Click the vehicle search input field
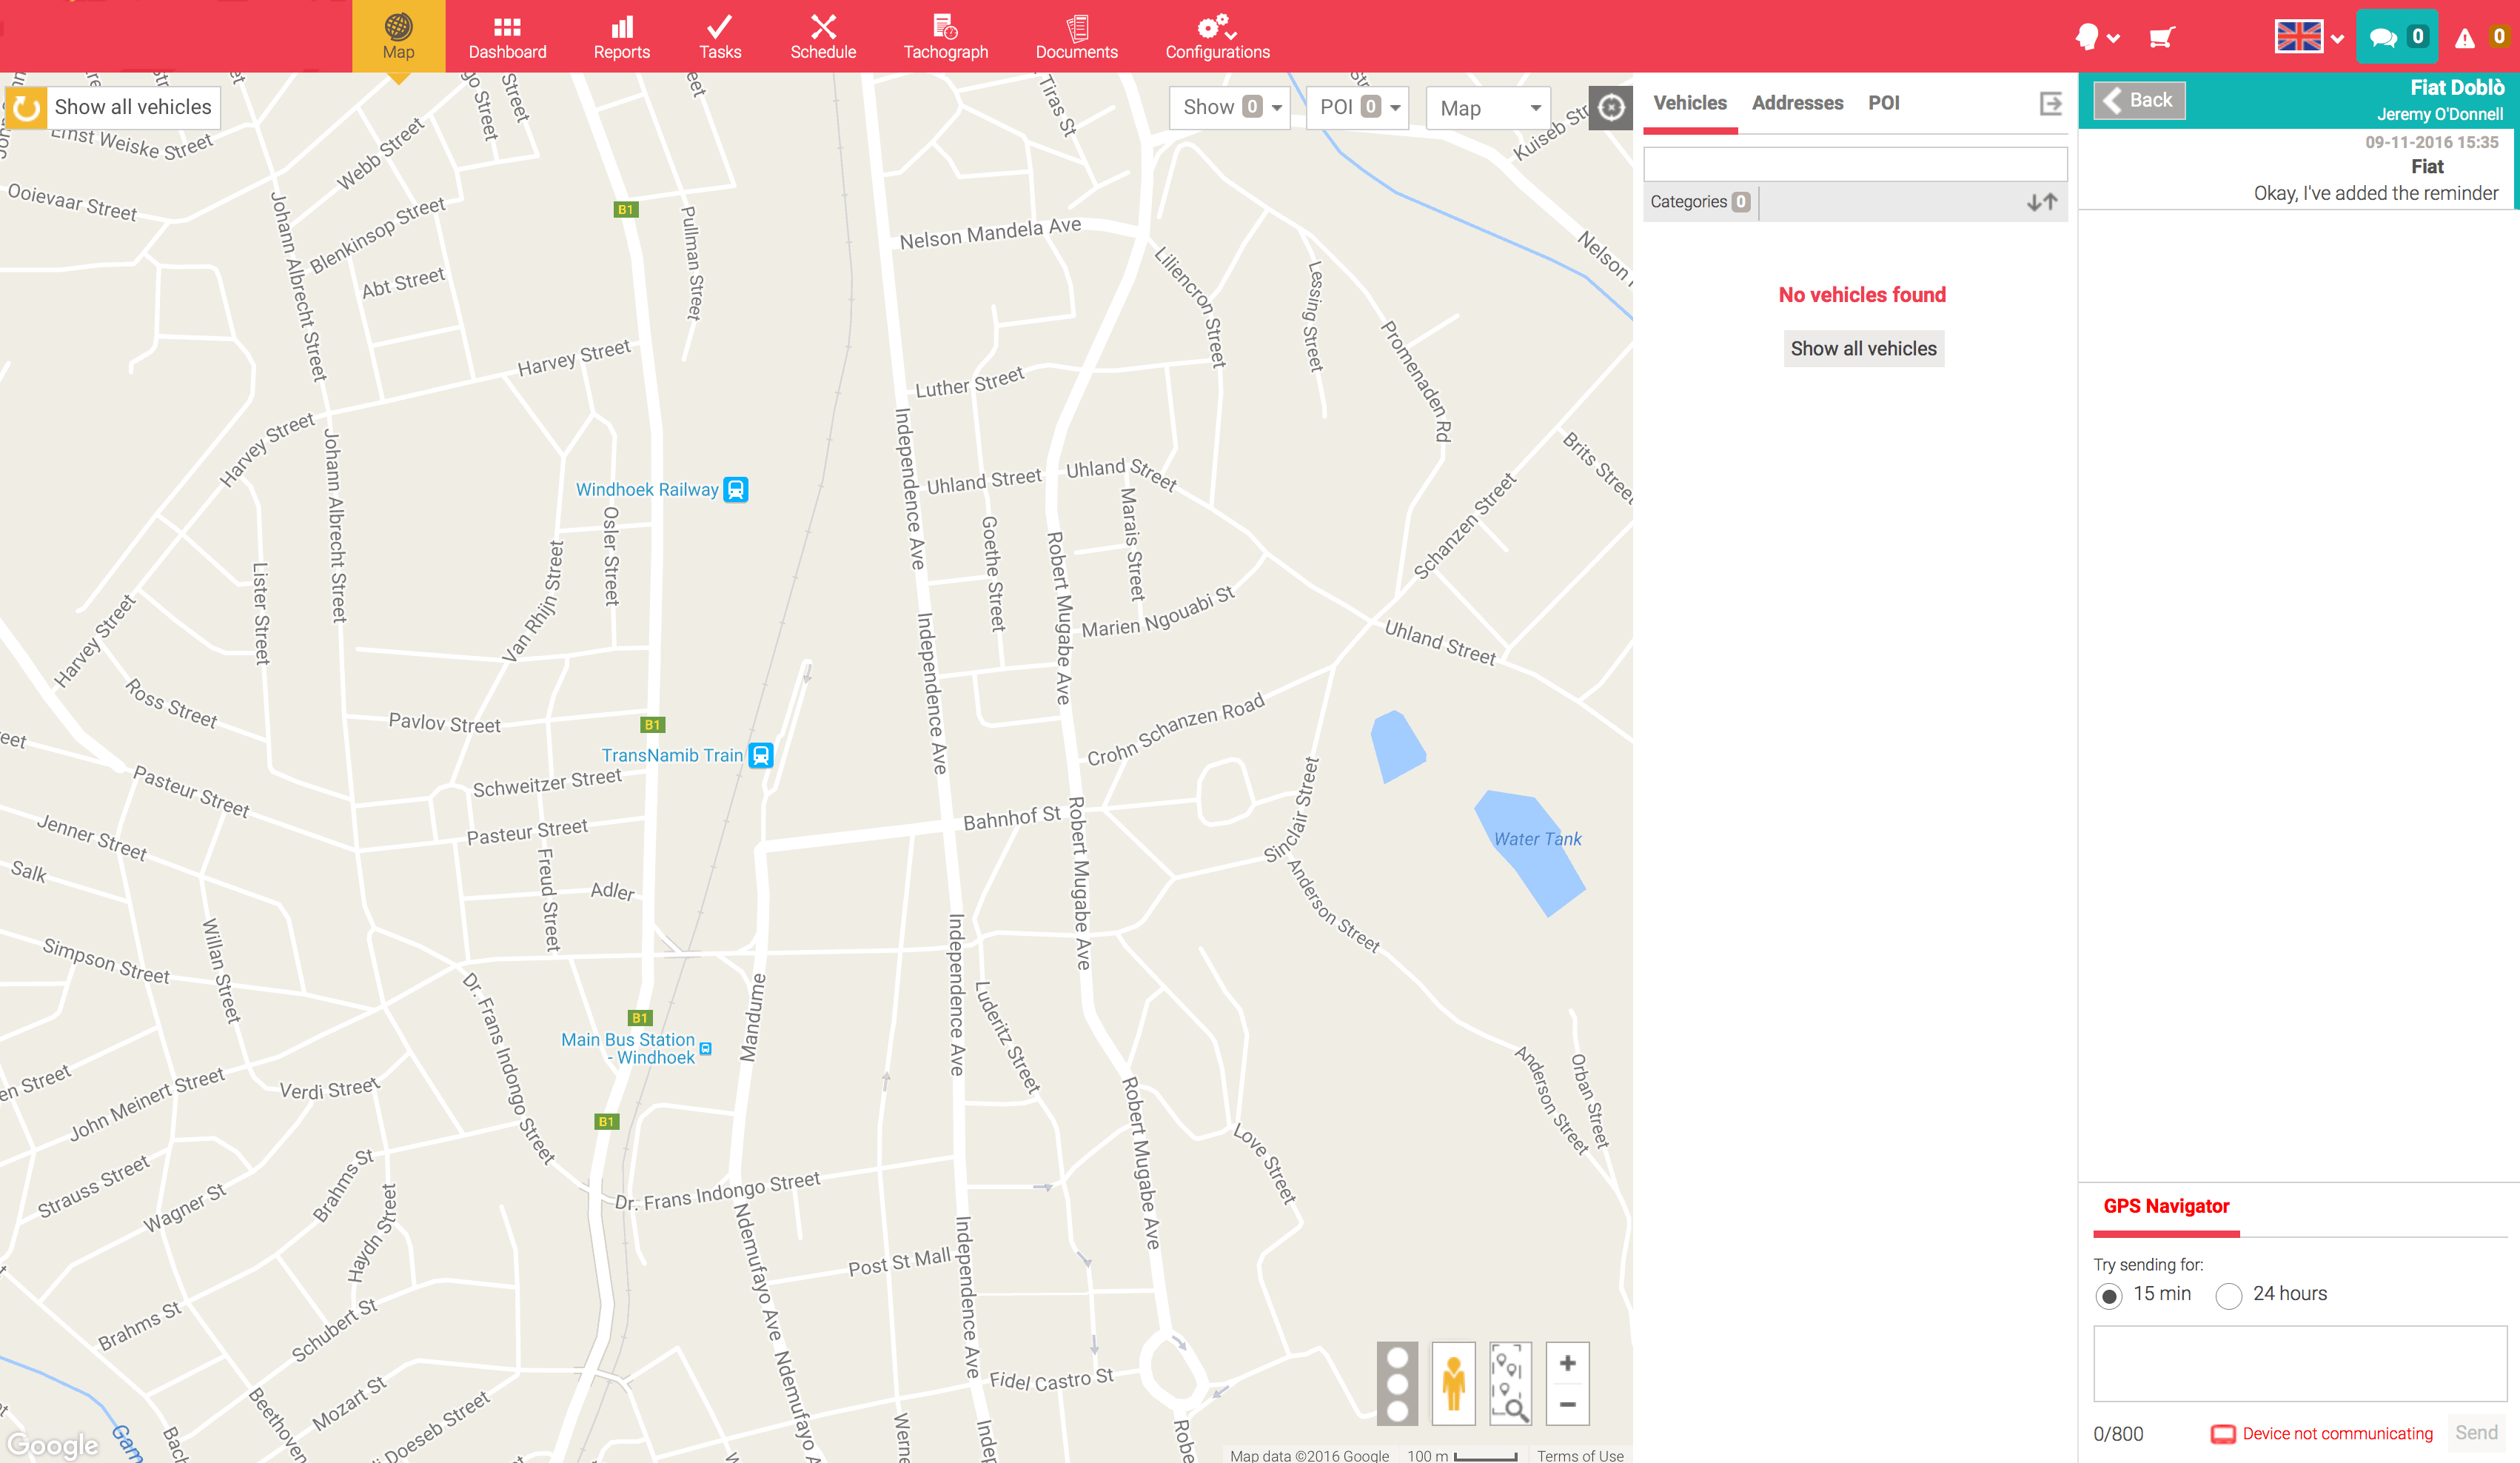The height and width of the screenshot is (1463, 2520). click(1855, 164)
